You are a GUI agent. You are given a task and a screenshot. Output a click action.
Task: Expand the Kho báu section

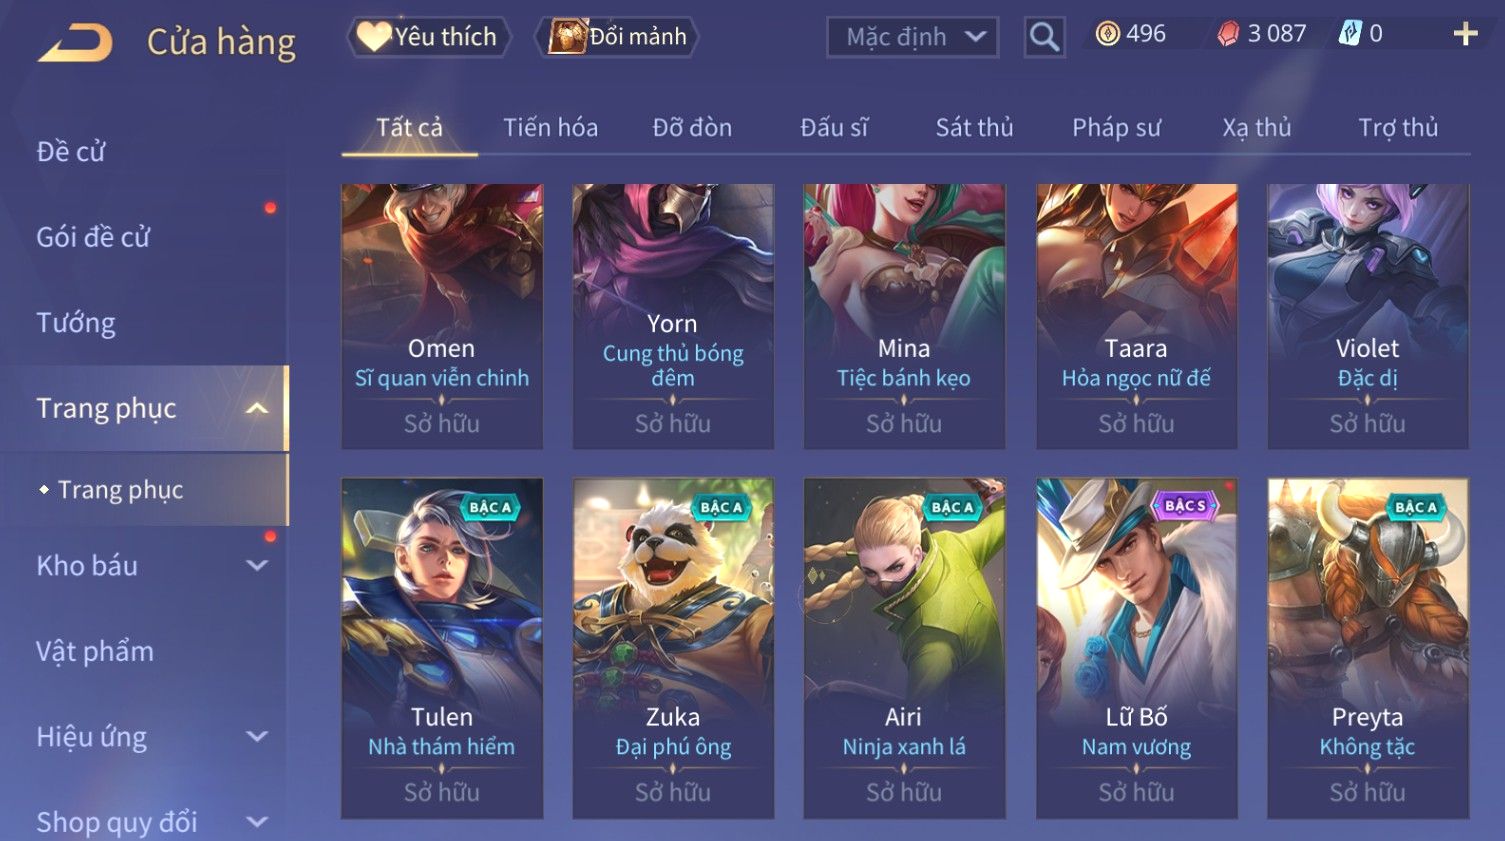coord(257,565)
